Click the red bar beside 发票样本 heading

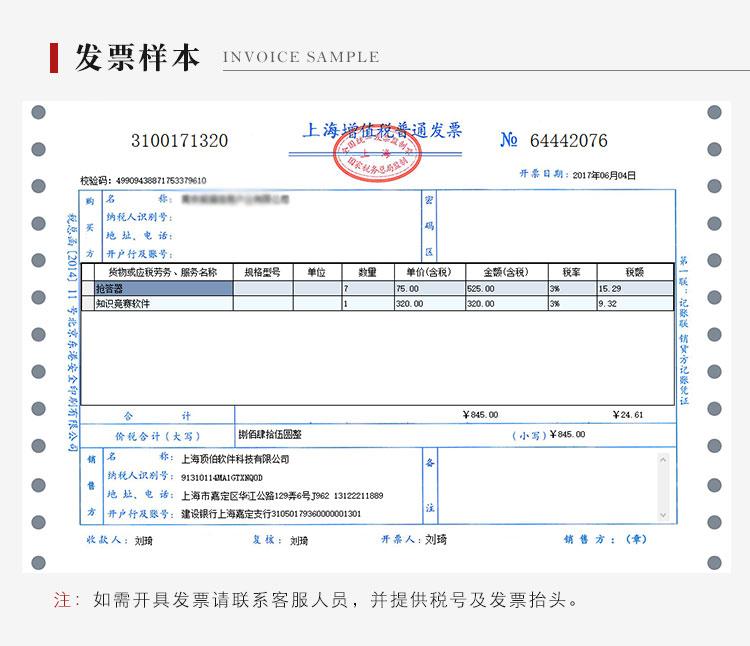(x=54, y=57)
